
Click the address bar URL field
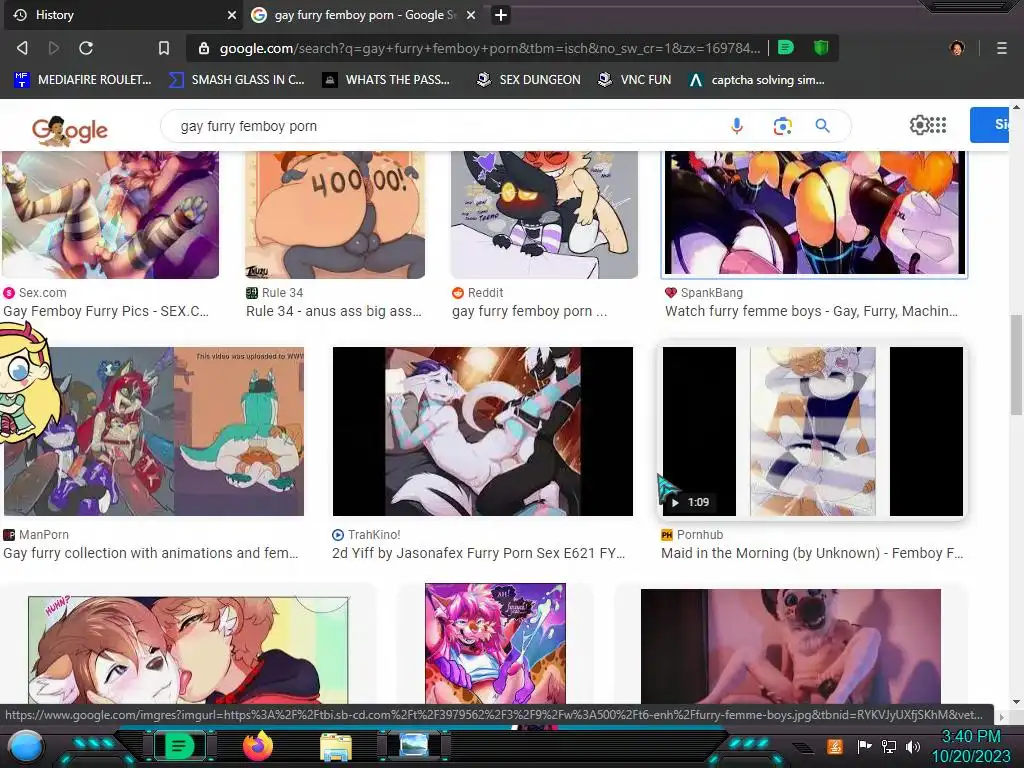coord(490,48)
